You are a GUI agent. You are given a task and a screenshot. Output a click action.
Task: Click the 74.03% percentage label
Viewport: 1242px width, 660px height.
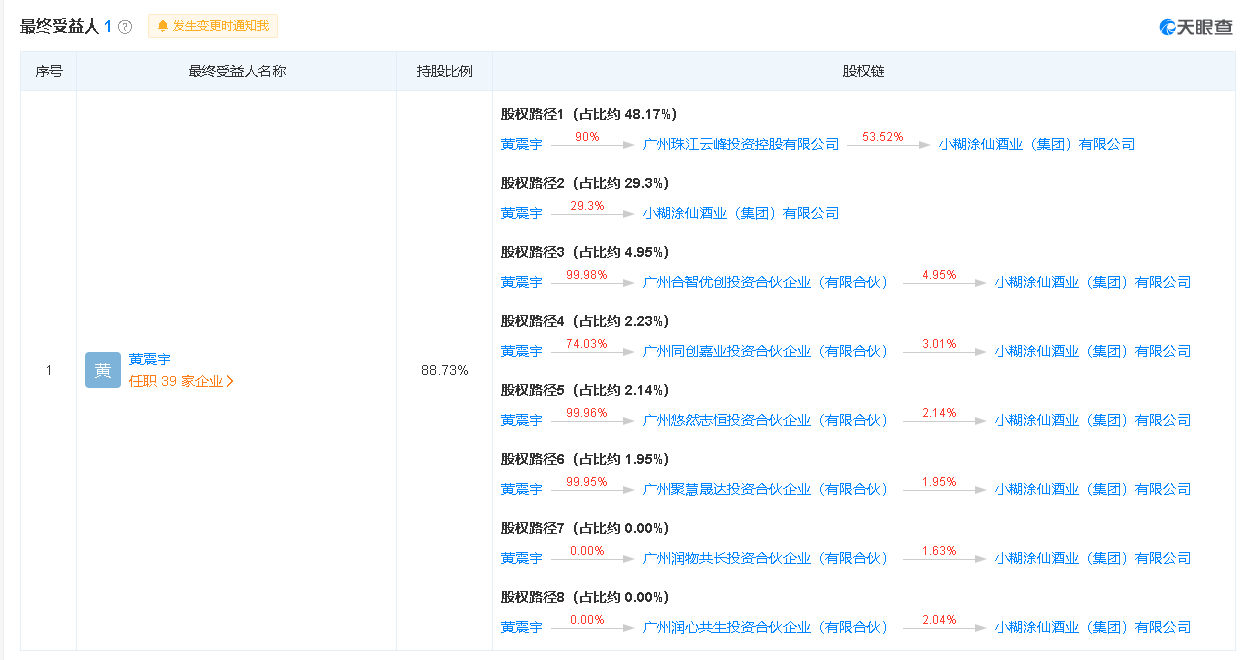point(587,343)
